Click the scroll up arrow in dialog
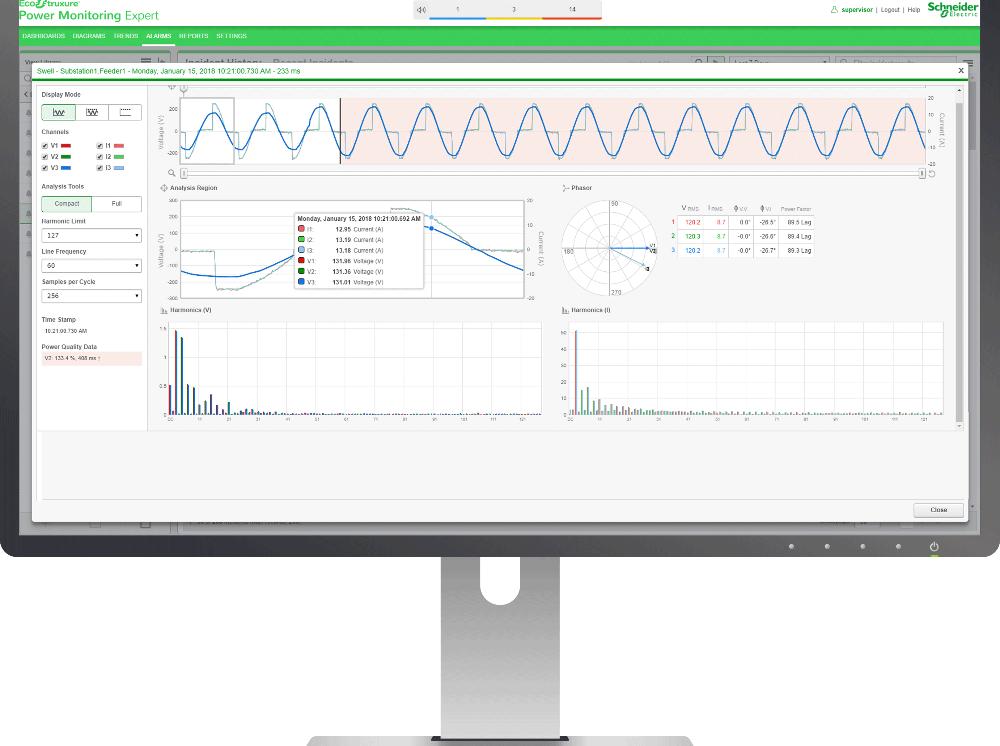Image resolution: width=1000 pixels, height=746 pixels. [x=959, y=91]
